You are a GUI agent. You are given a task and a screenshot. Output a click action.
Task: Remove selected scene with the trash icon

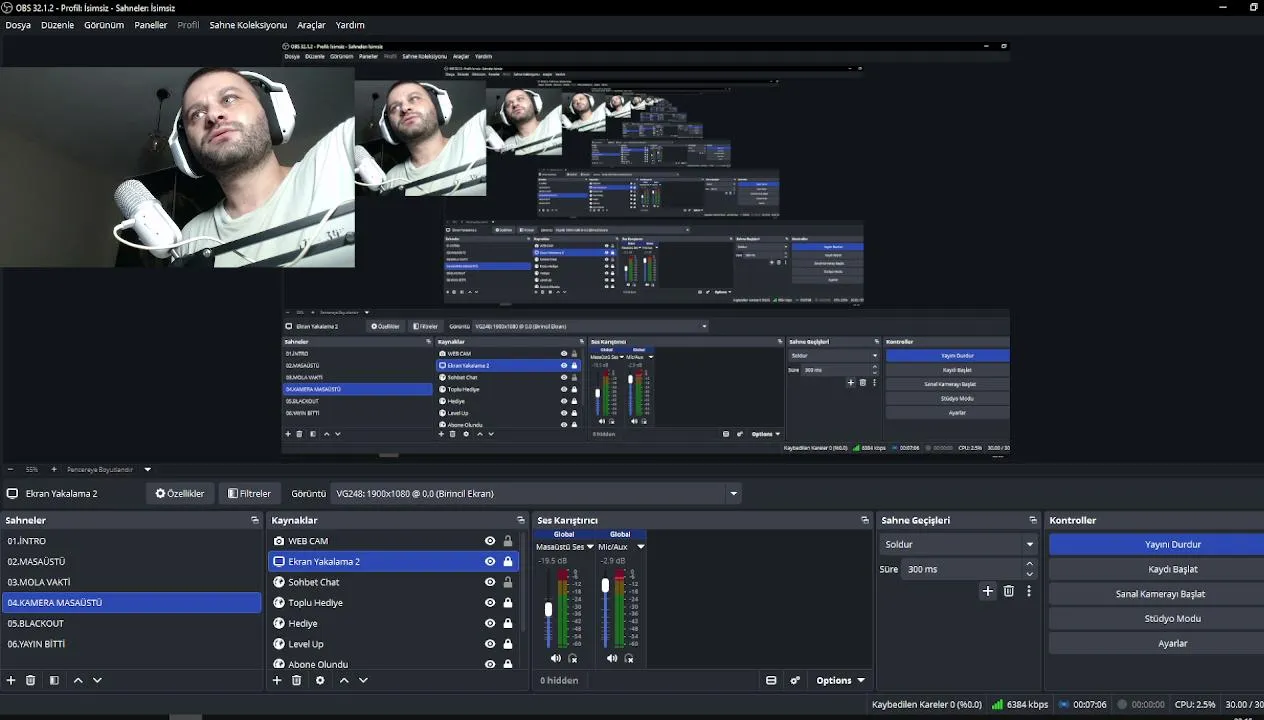(31, 680)
